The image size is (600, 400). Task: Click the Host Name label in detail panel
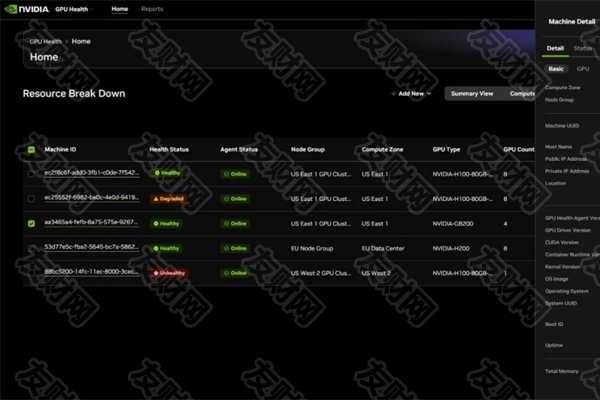(x=558, y=147)
